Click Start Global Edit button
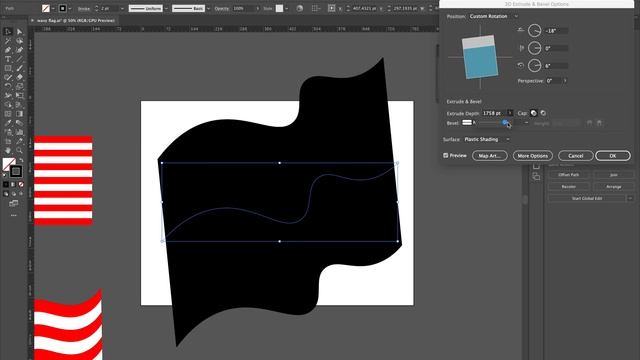 coord(587,198)
